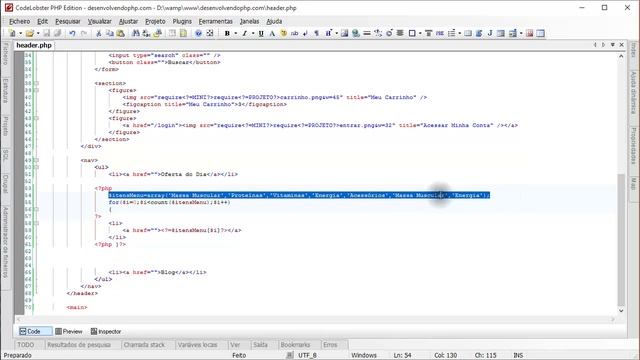Click the Horizontal rule icon
Viewport: 640px width, 360px height.
pyautogui.click(x=367, y=33)
